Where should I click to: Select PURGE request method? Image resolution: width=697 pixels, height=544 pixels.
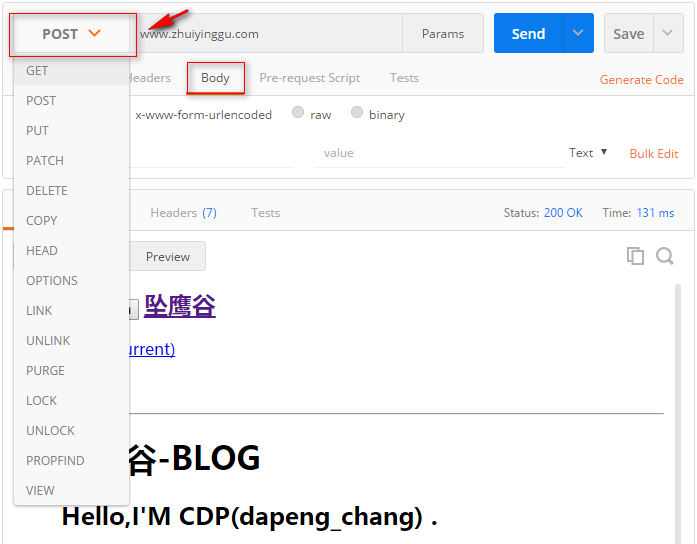click(x=71, y=371)
